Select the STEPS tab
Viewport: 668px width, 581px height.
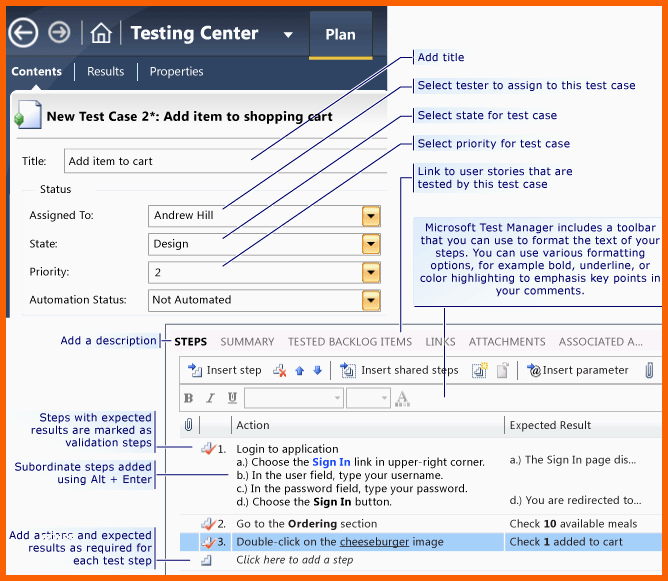click(x=190, y=342)
